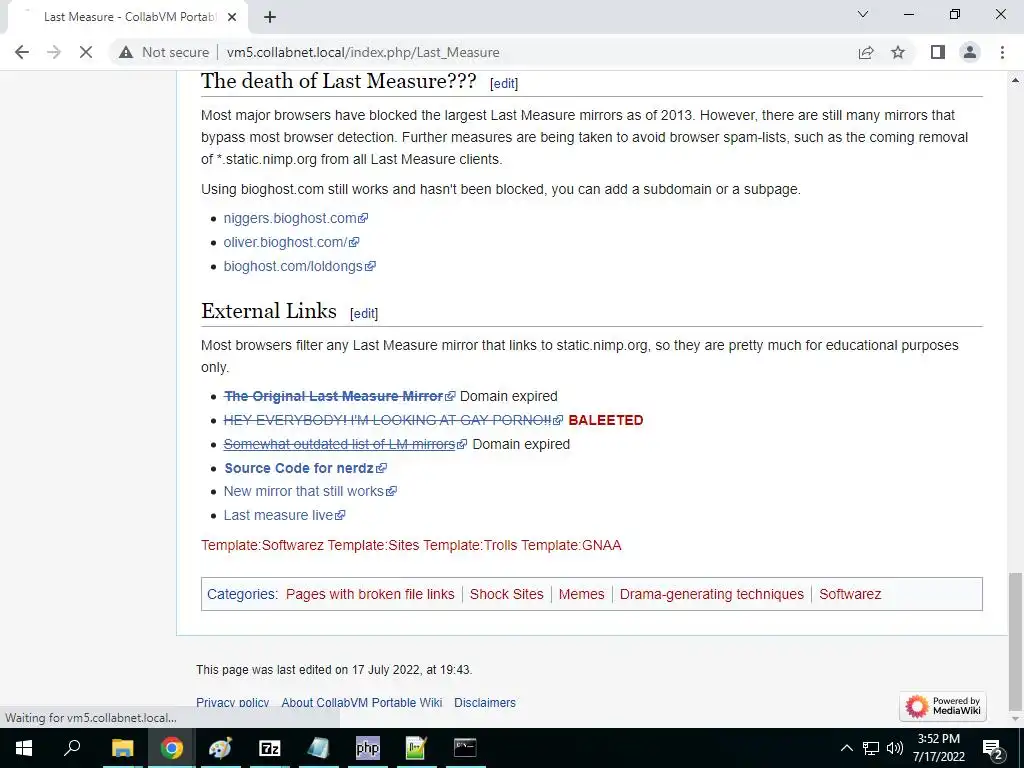Click the scrollbar up arrow
The width and height of the screenshot is (1024, 768).
point(1015,80)
